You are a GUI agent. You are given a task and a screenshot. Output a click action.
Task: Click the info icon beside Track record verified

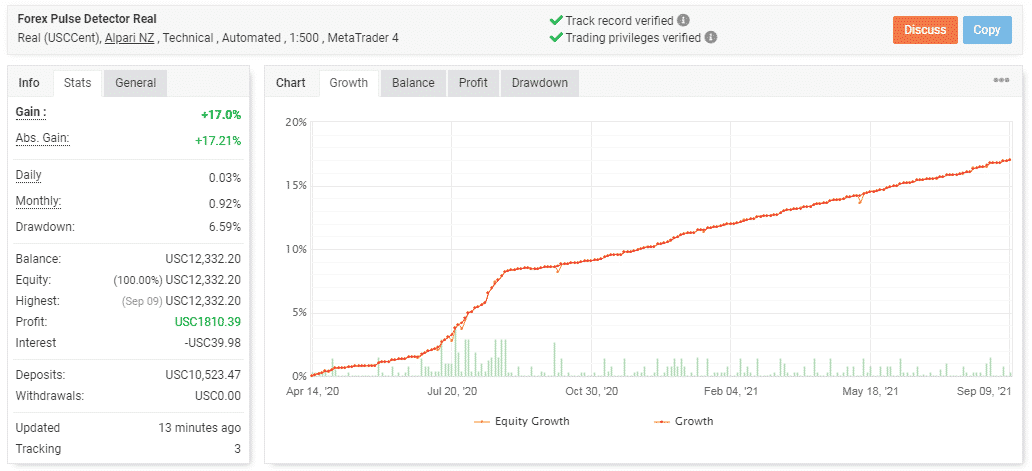click(684, 20)
